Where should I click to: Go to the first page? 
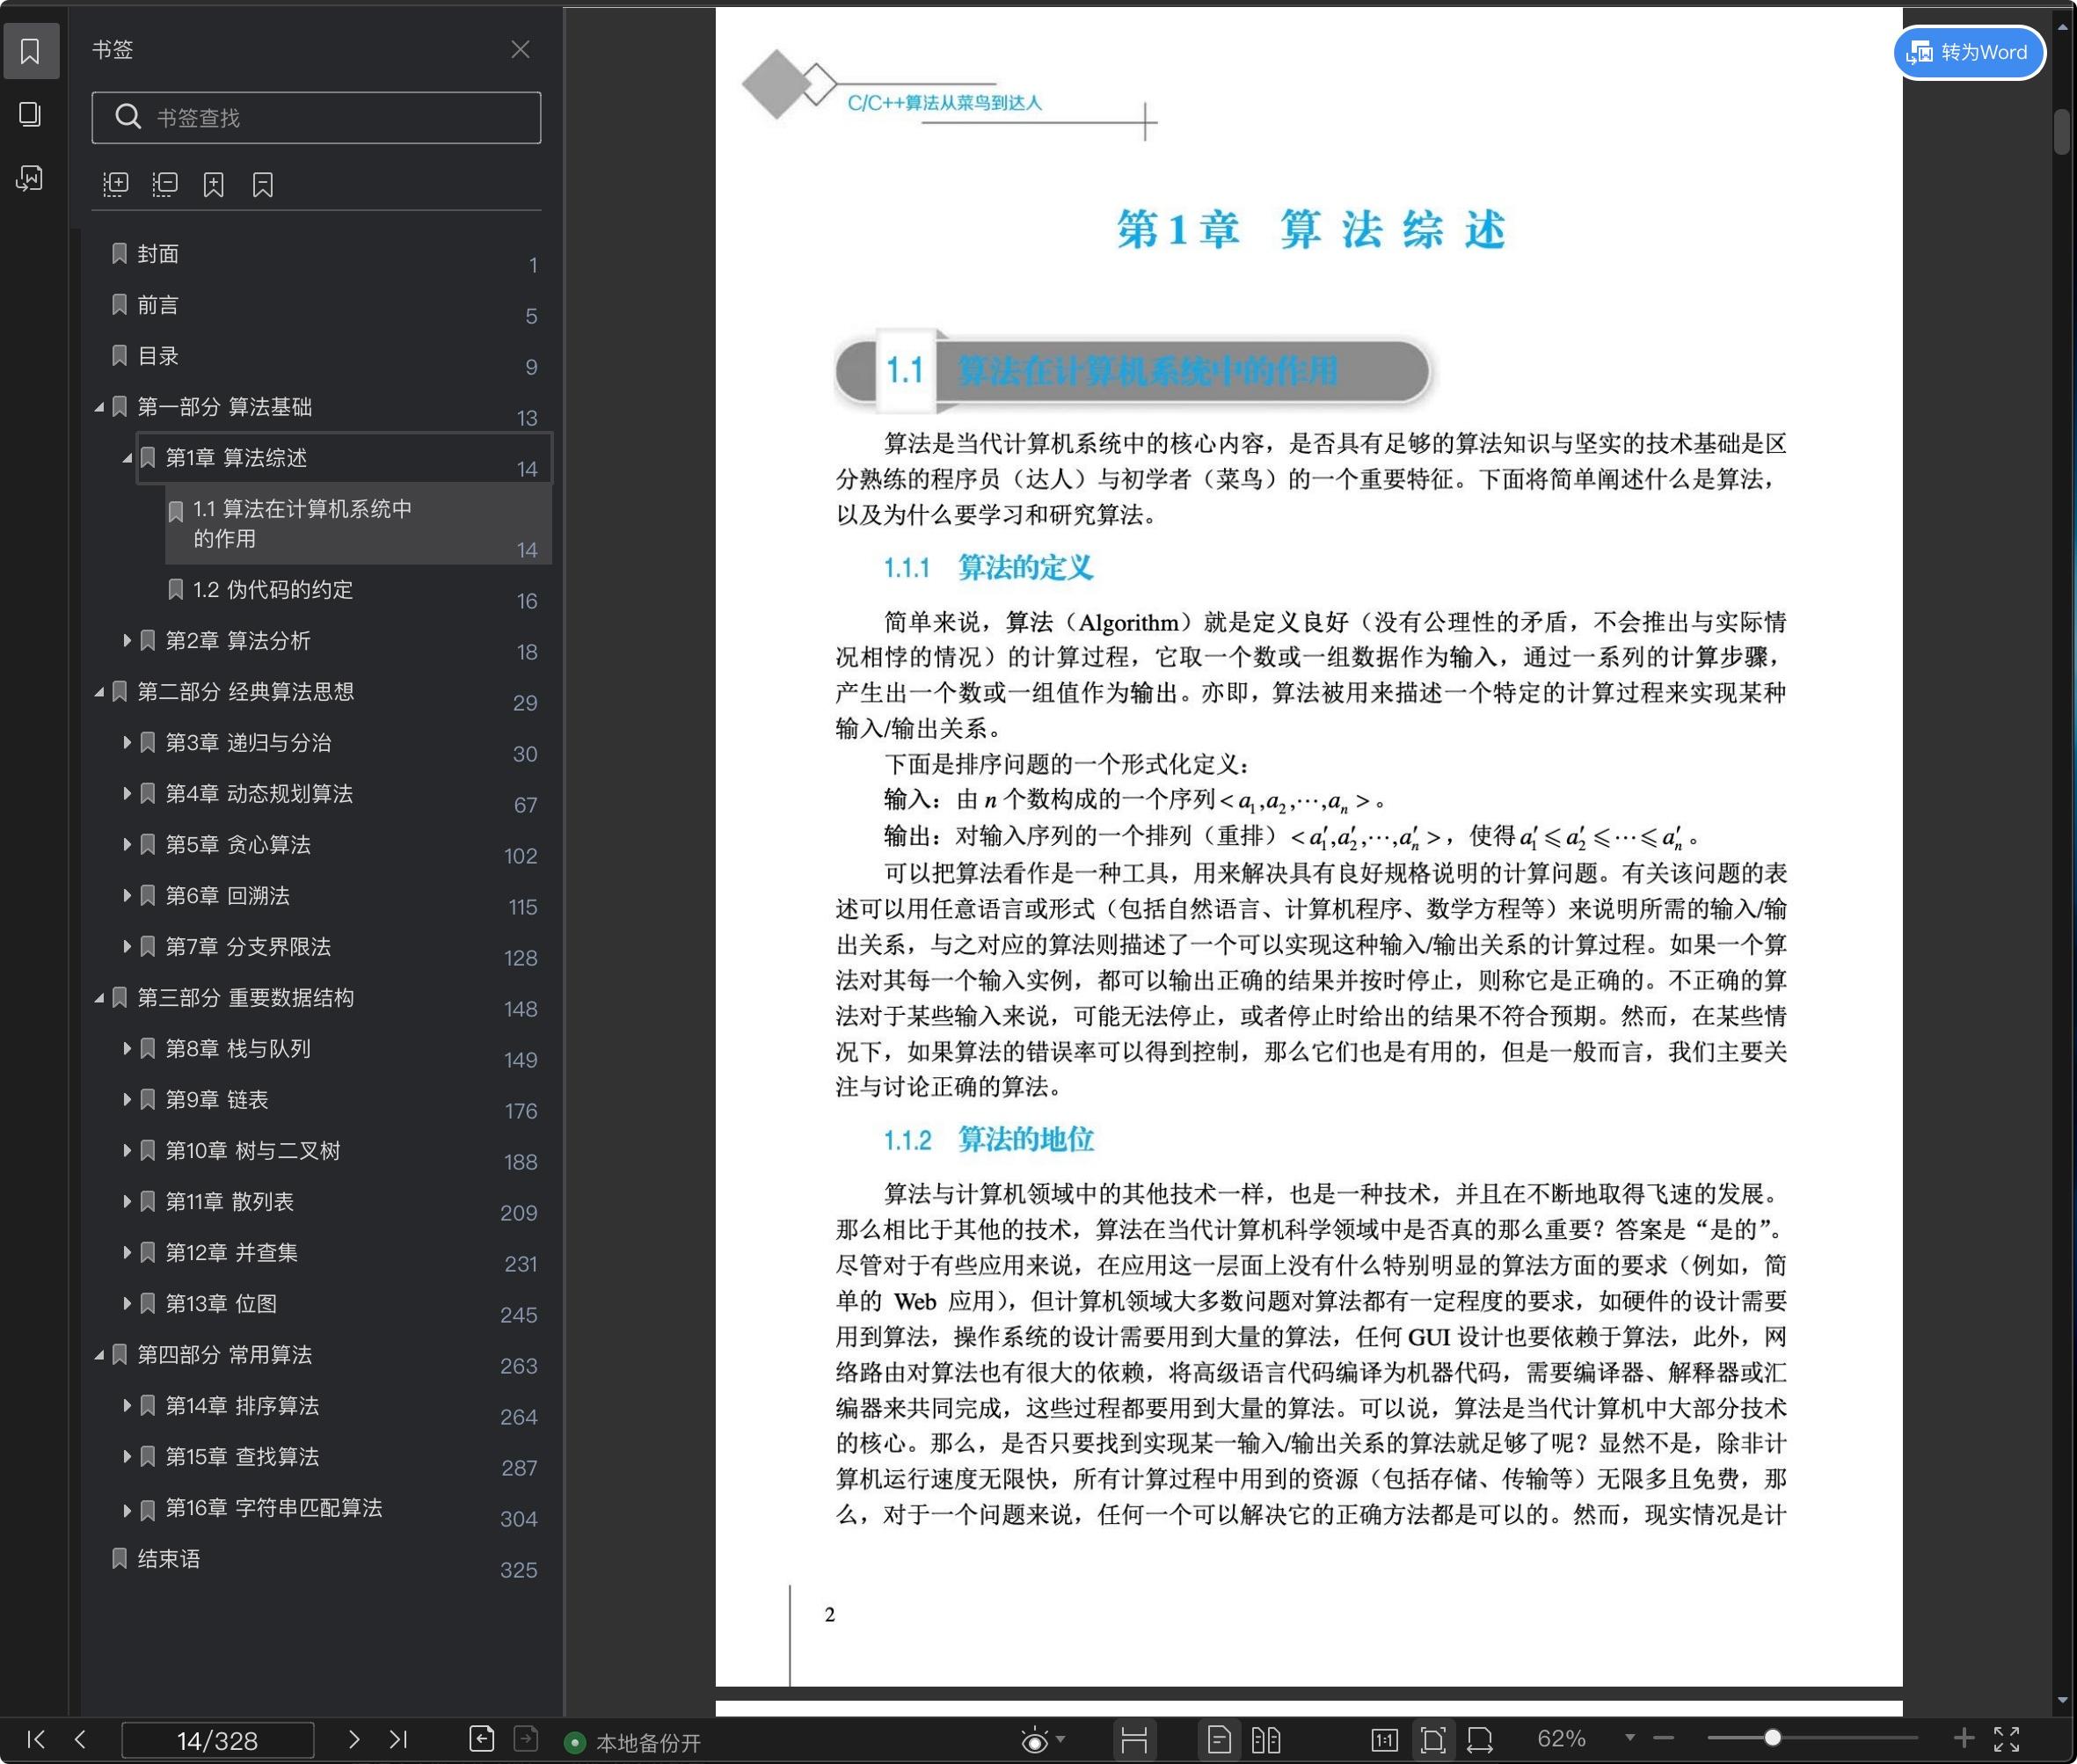pyautogui.click(x=36, y=1739)
